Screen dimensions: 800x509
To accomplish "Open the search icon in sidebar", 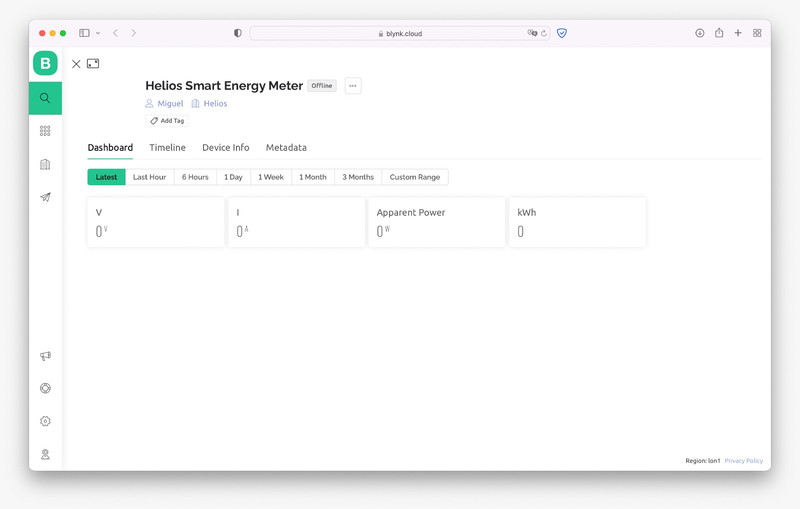I will coord(45,98).
